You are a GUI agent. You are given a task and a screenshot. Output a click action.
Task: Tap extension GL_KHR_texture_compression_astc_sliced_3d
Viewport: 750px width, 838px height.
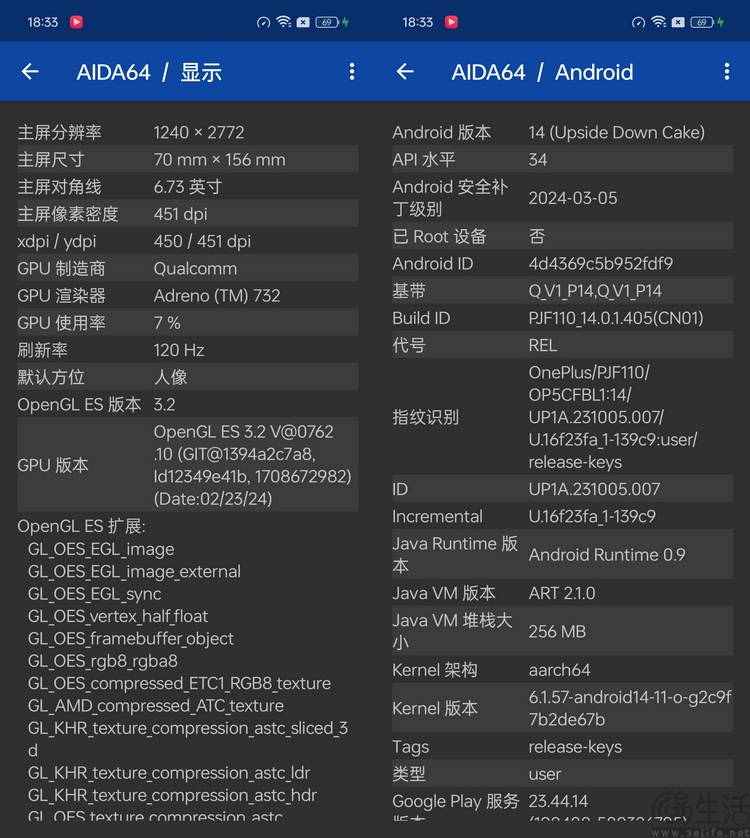(x=188, y=739)
